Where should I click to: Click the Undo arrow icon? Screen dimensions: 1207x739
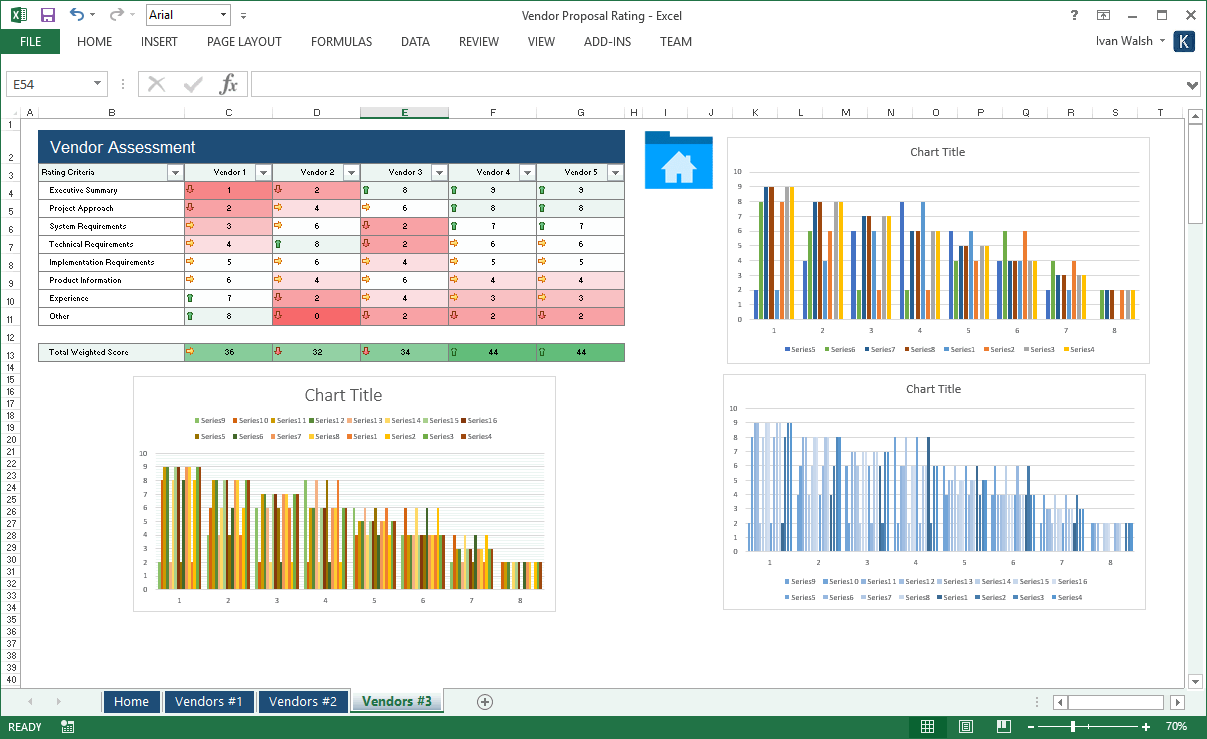tap(77, 15)
